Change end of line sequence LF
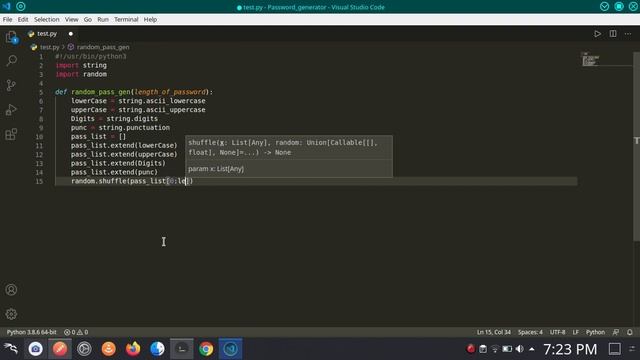 click(576, 332)
